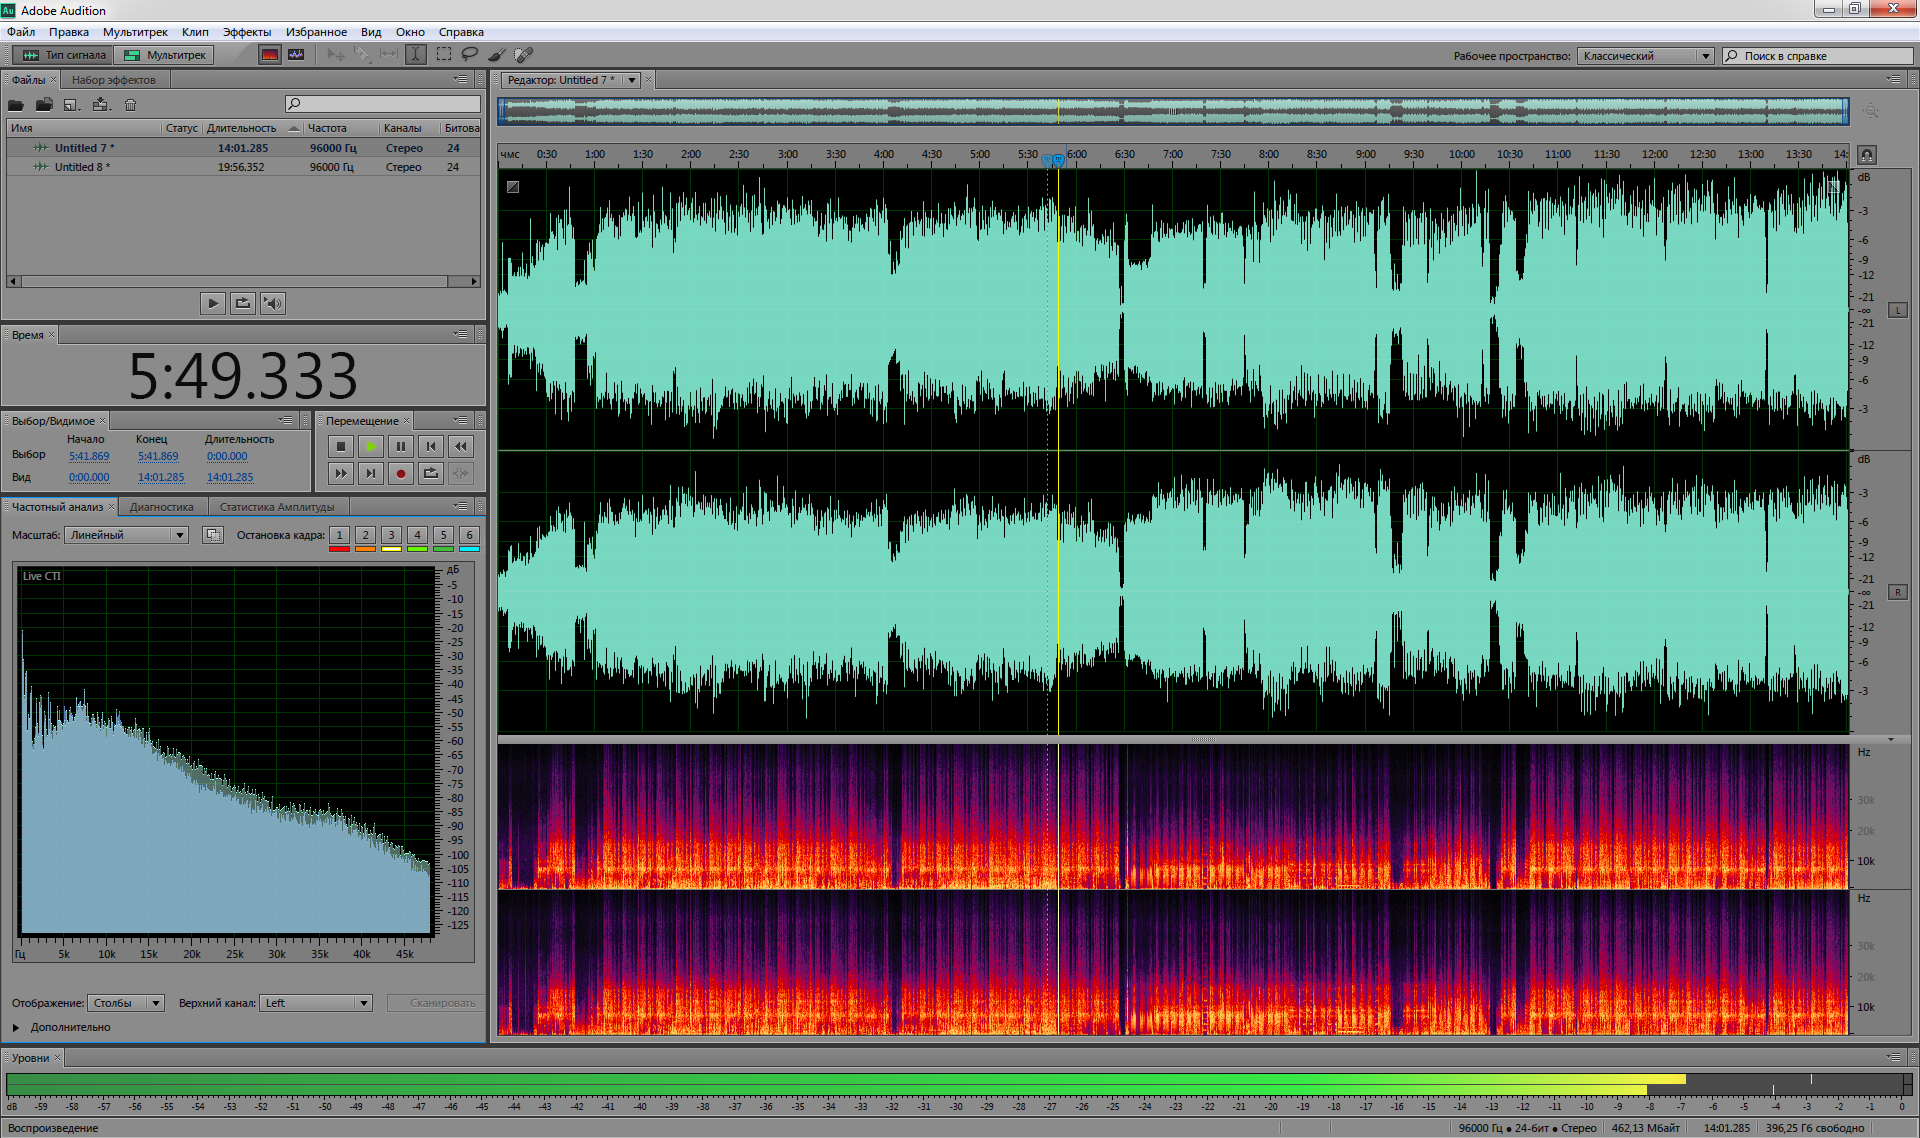
Task: Toggle the spectral frequency display button
Action: click(270, 55)
